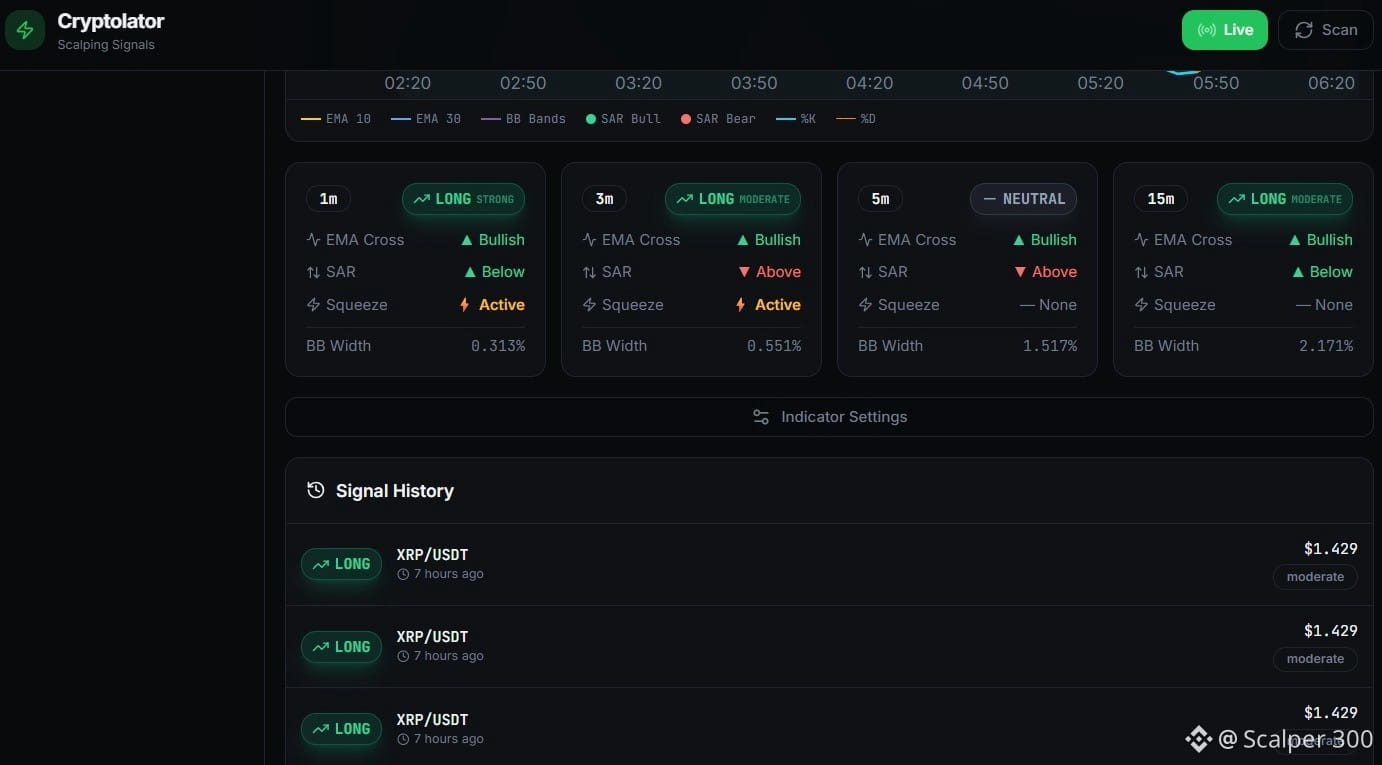This screenshot has height=765, width=1382.
Task: Click the NEUTRAL signal badge on 5m card
Action: click(1024, 199)
